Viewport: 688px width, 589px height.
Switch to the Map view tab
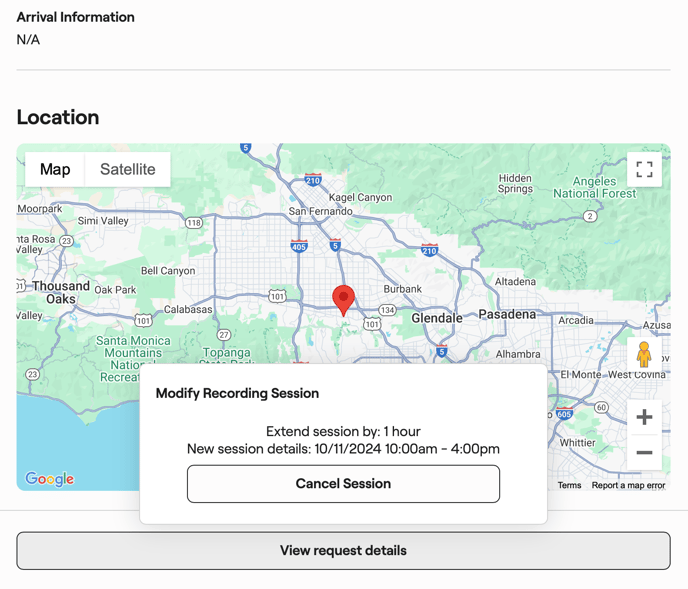(55, 170)
